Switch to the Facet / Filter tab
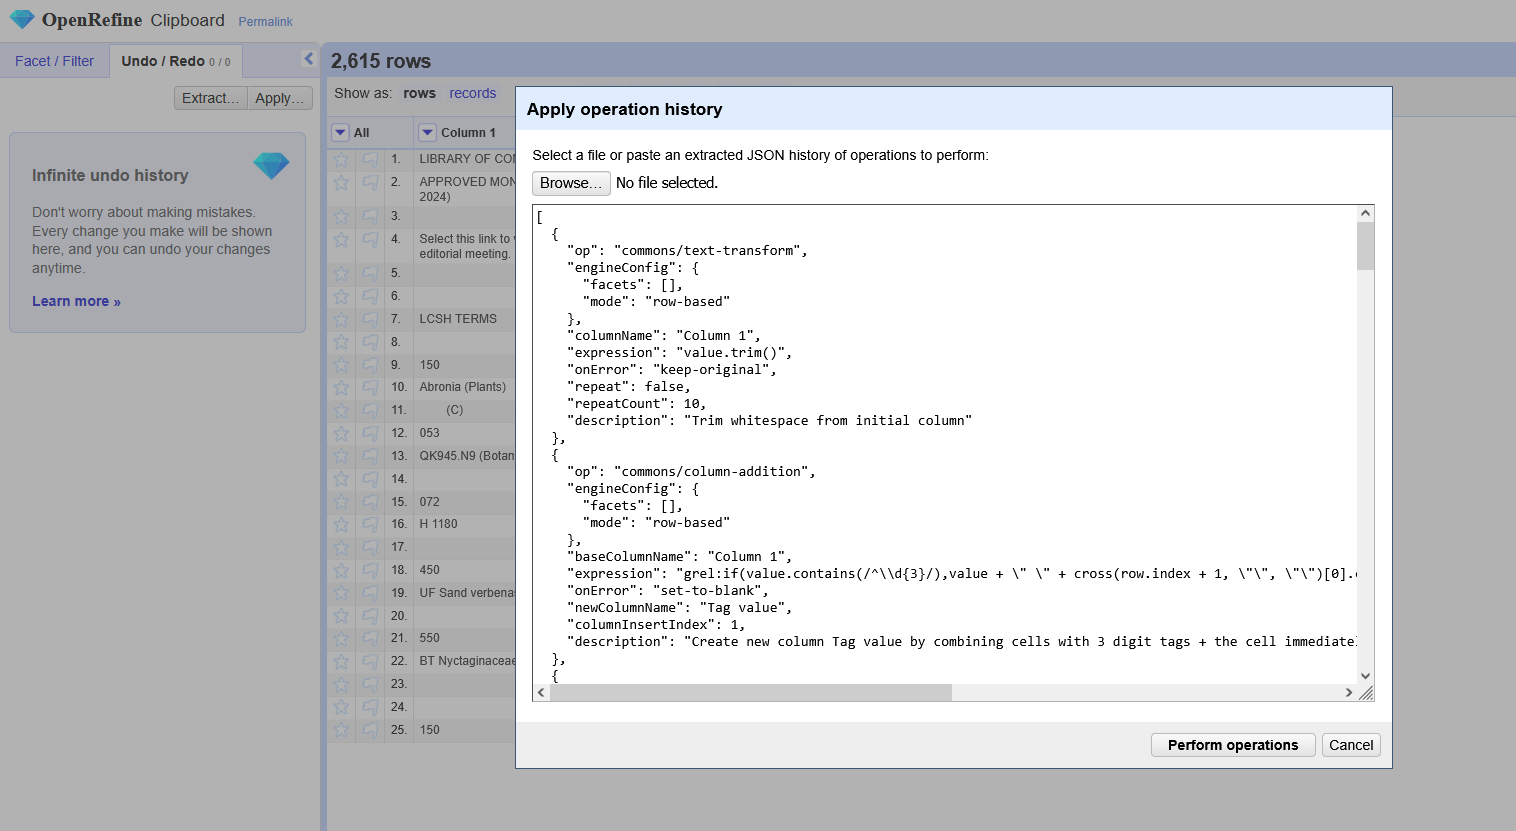 click(x=54, y=61)
